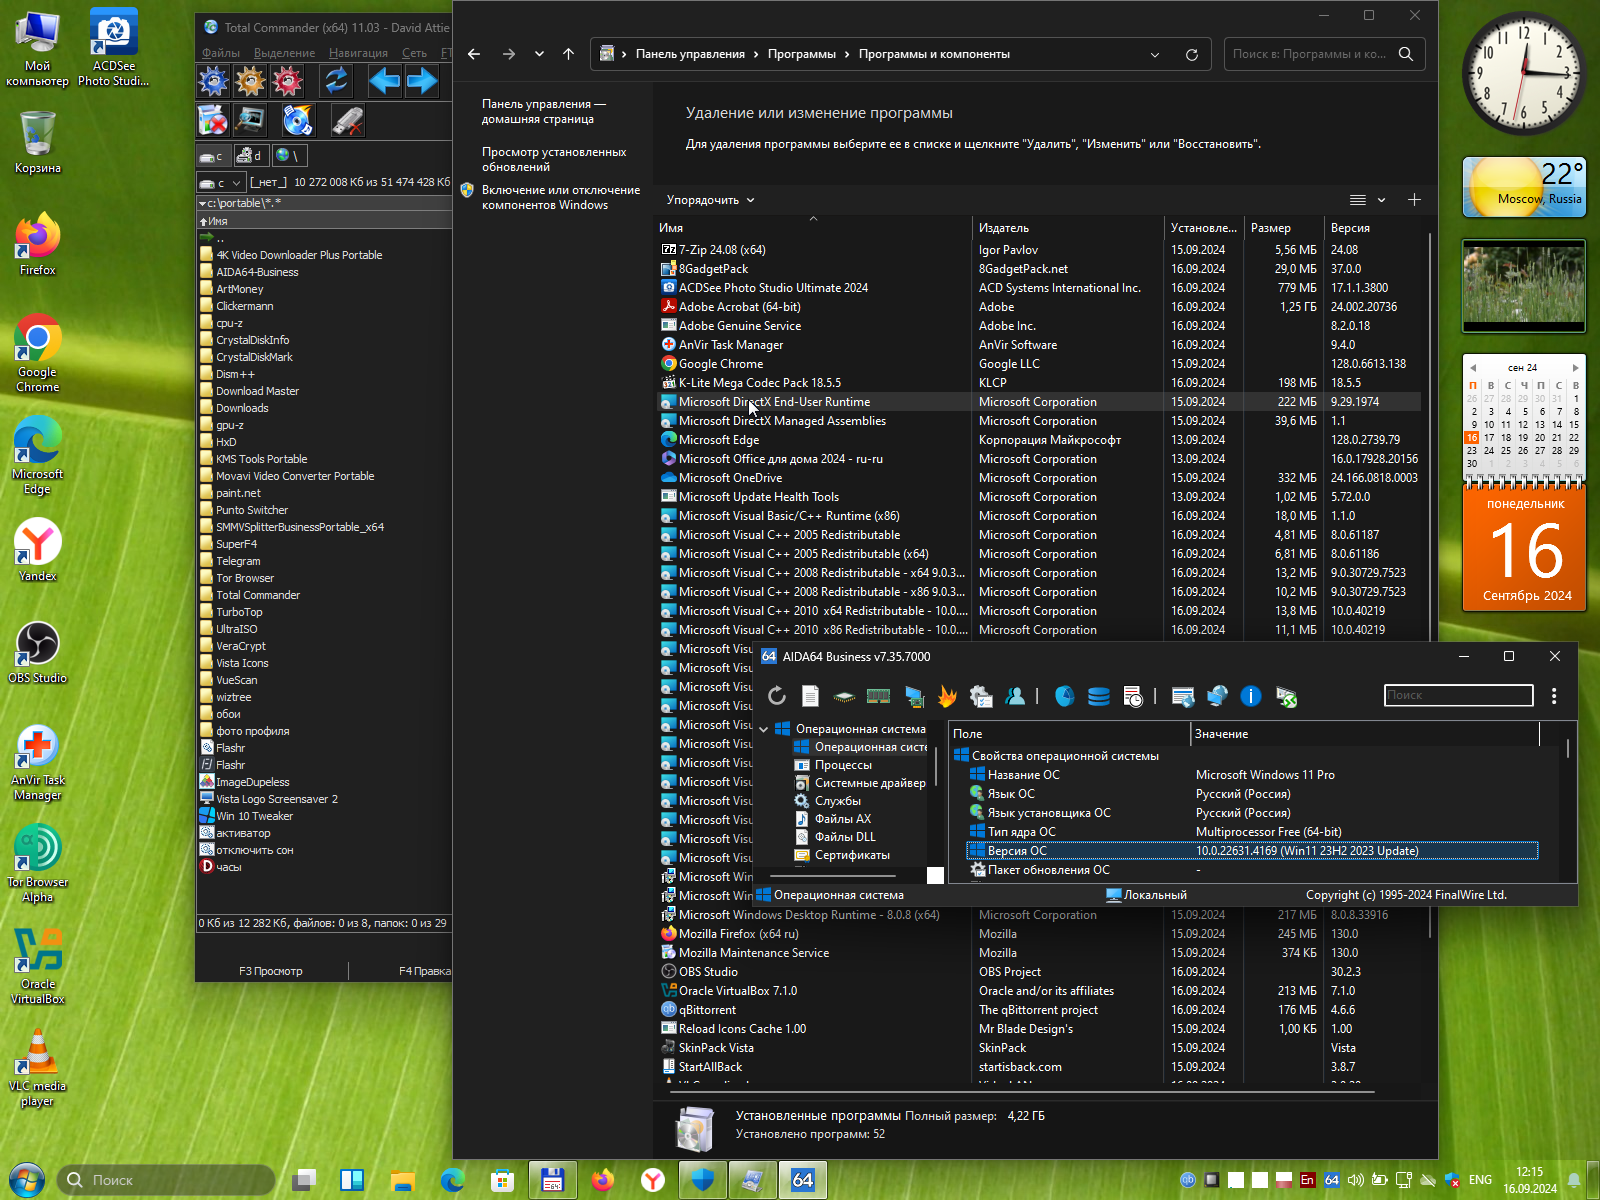
Task: Open the AIDA64 three-dot menu
Action: tap(1554, 696)
